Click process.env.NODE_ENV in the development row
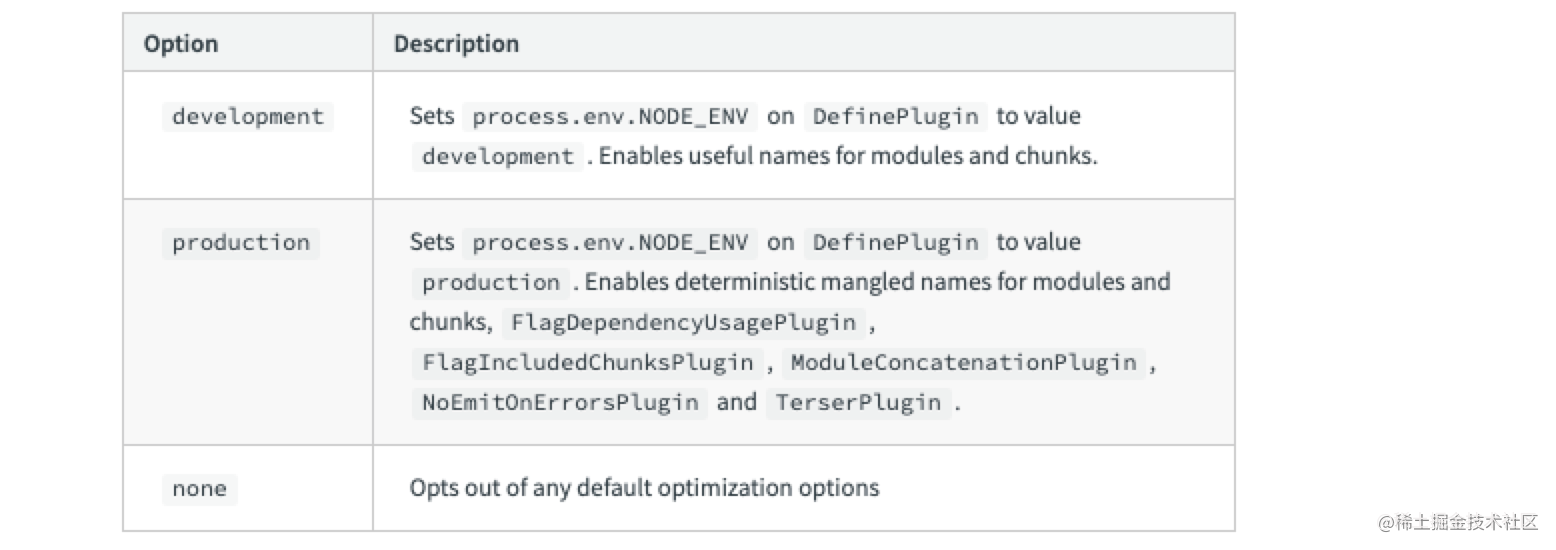The height and width of the screenshot is (550, 1556). pos(610,116)
